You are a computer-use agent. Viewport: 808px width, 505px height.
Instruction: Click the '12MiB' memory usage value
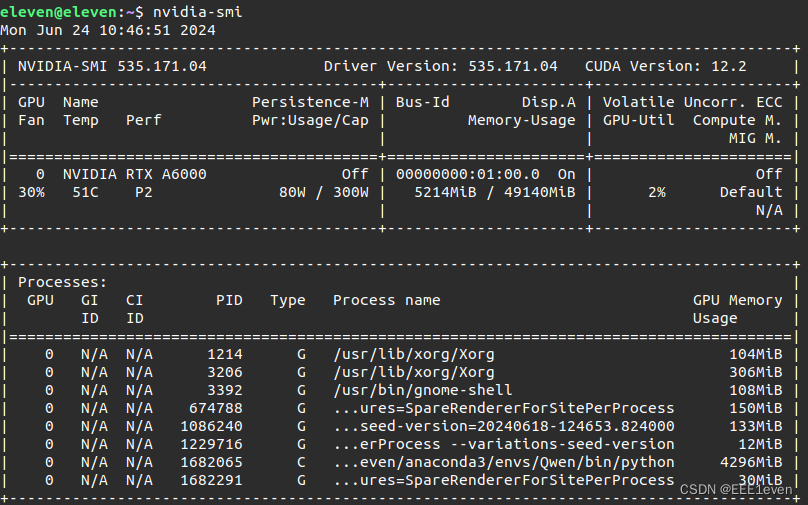(x=760, y=444)
